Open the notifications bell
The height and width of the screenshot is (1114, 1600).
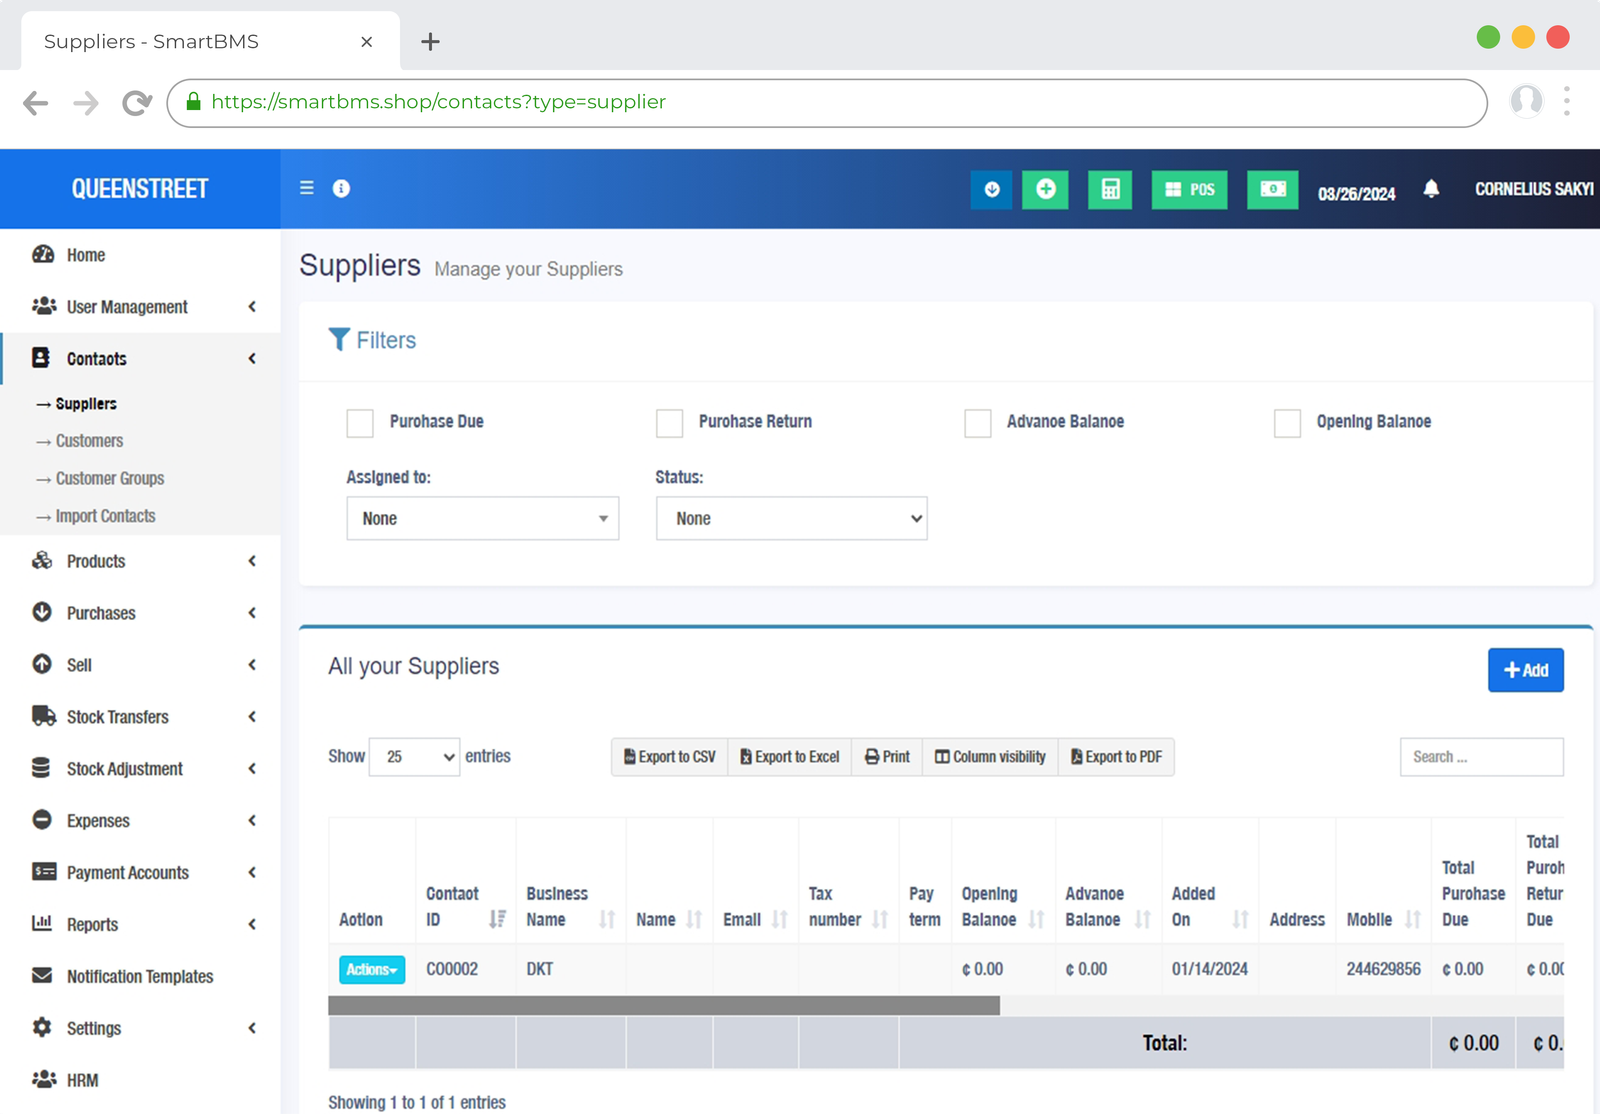1431,189
